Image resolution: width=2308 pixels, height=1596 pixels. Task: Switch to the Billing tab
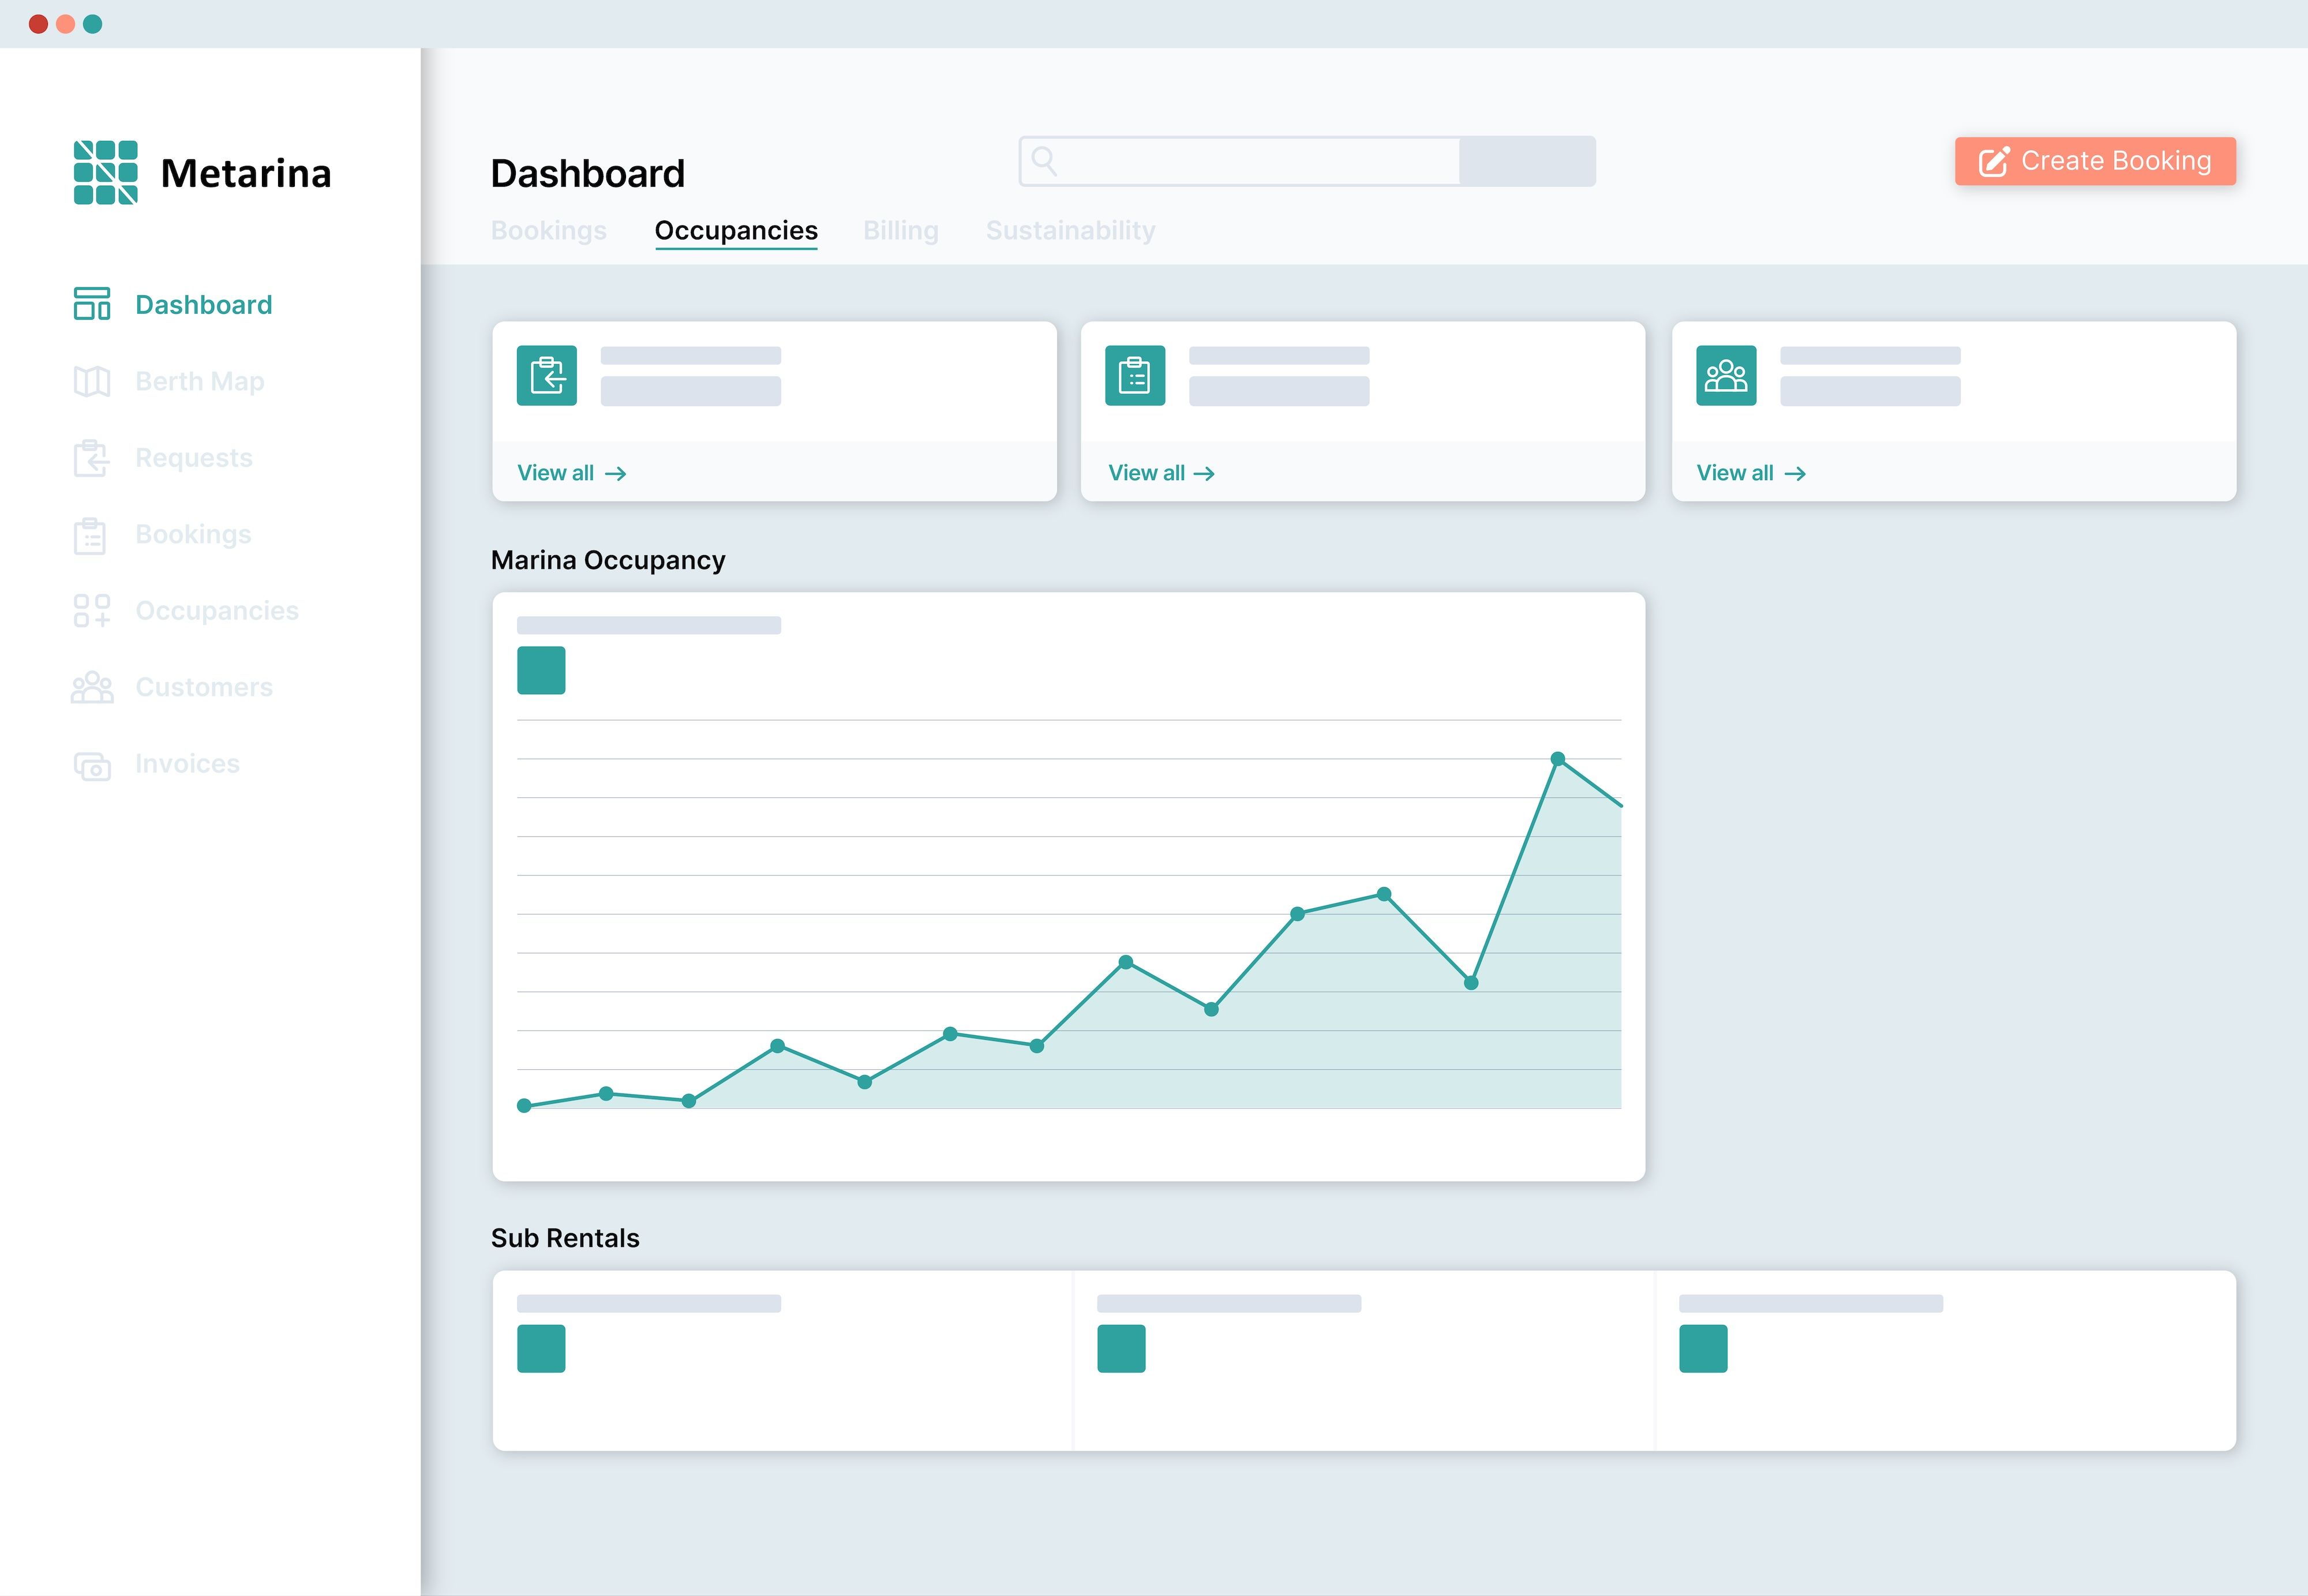[900, 230]
